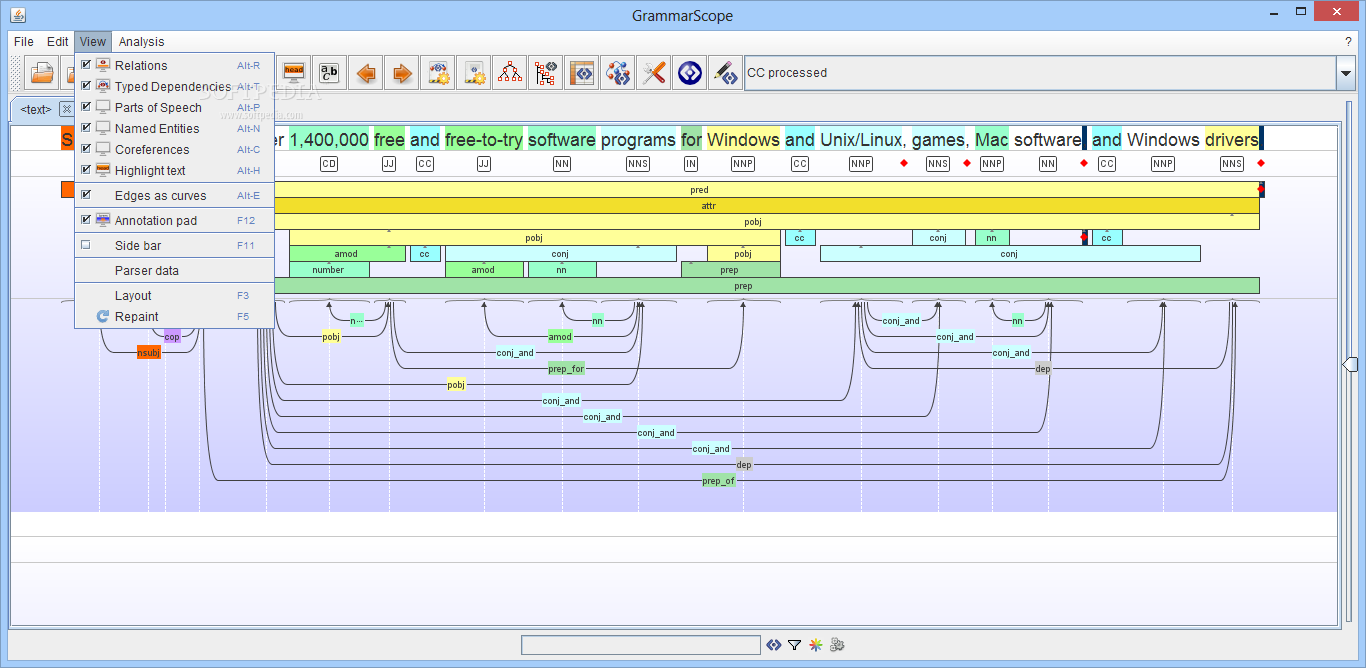Click the 'prep_of' dependency label
This screenshot has height=668, width=1366.
click(718, 480)
